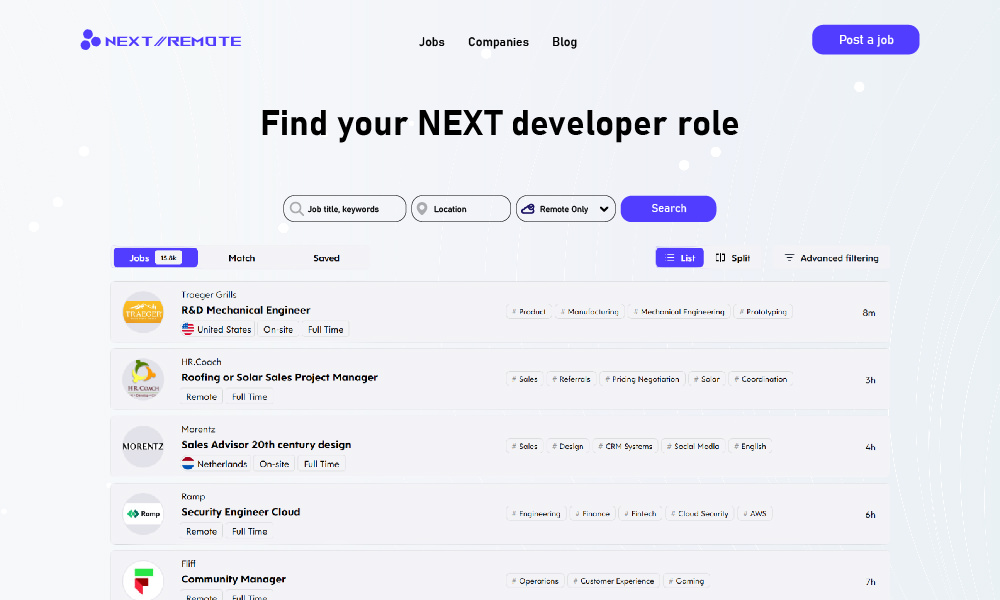Screen dimensions: 1000x600
Task: Open the Remote Only dropdown
Action: click(565, 208)
